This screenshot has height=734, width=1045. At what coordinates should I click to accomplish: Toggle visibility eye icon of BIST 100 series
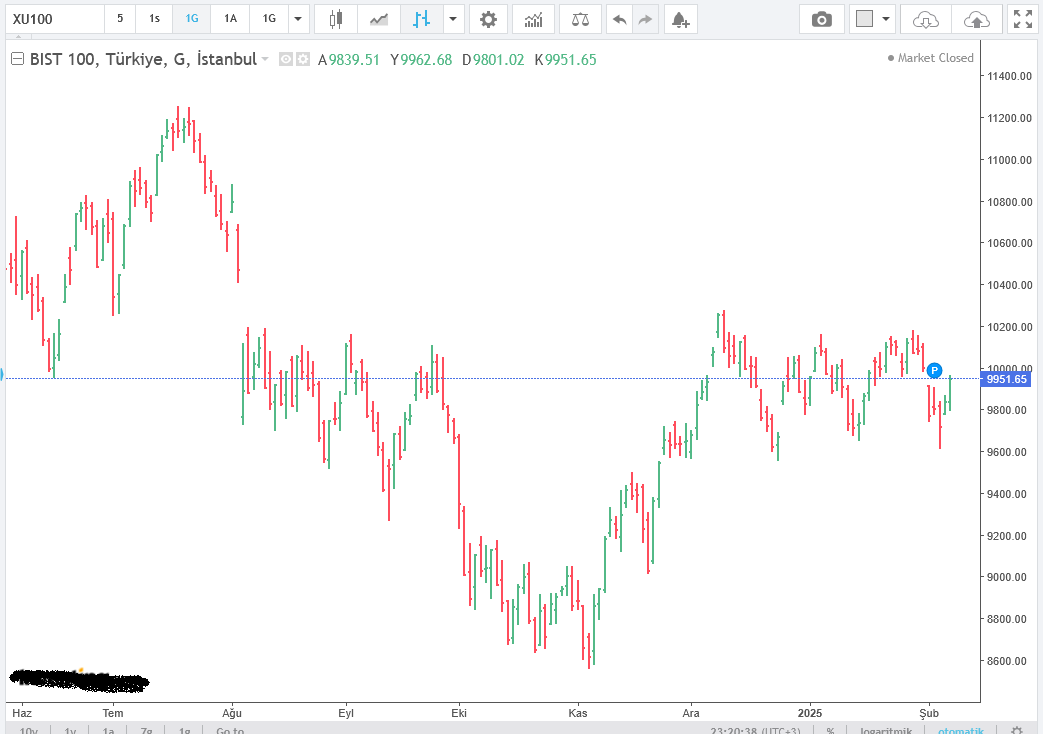(286, 60)
